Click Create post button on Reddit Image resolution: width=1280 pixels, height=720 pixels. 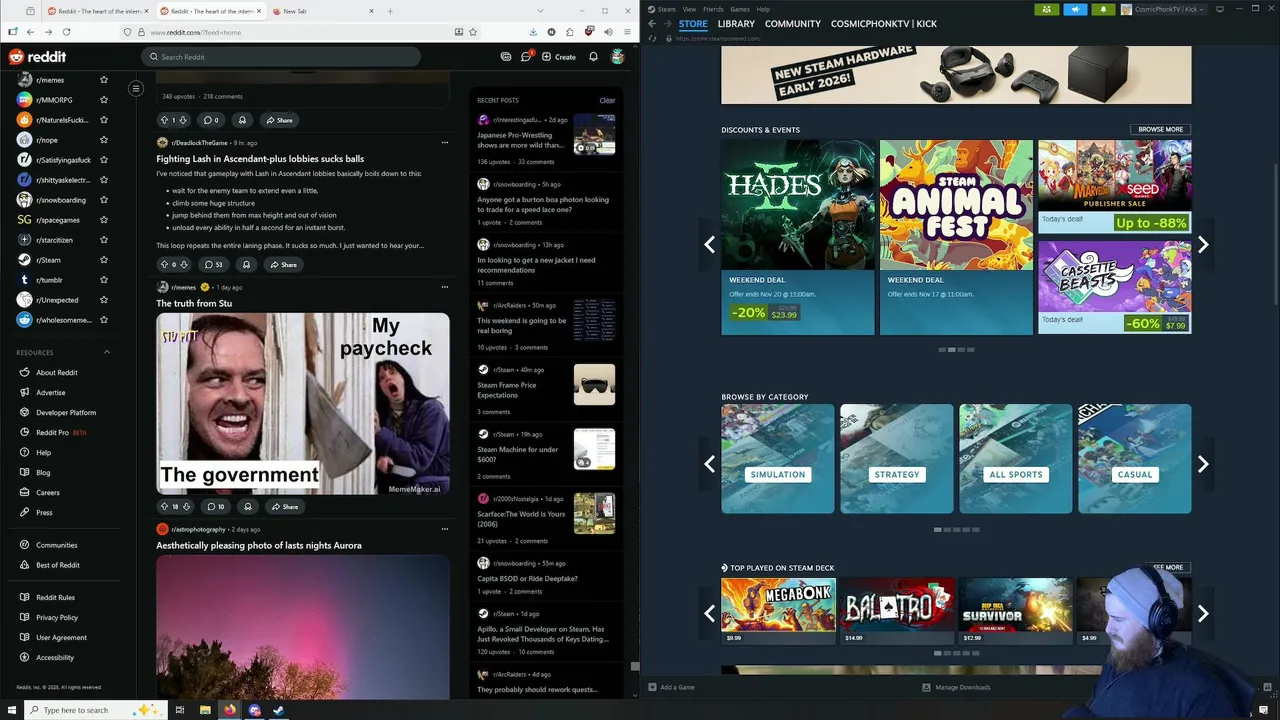(x=559, y=57)
